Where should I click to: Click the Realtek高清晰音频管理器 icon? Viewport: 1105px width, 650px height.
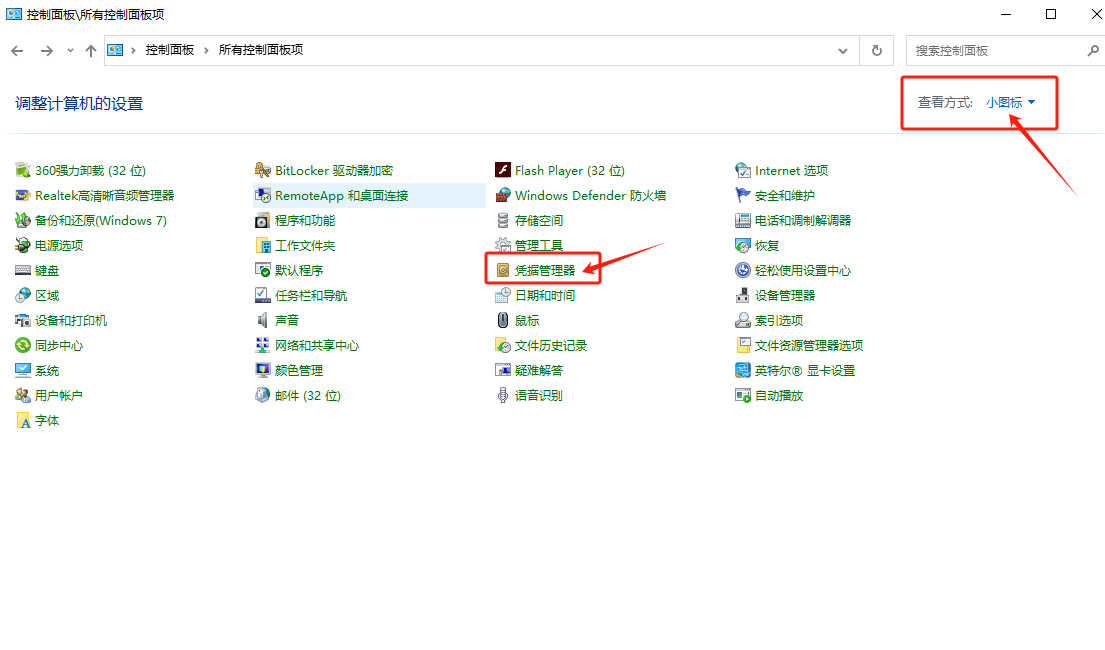click(23, 195)
